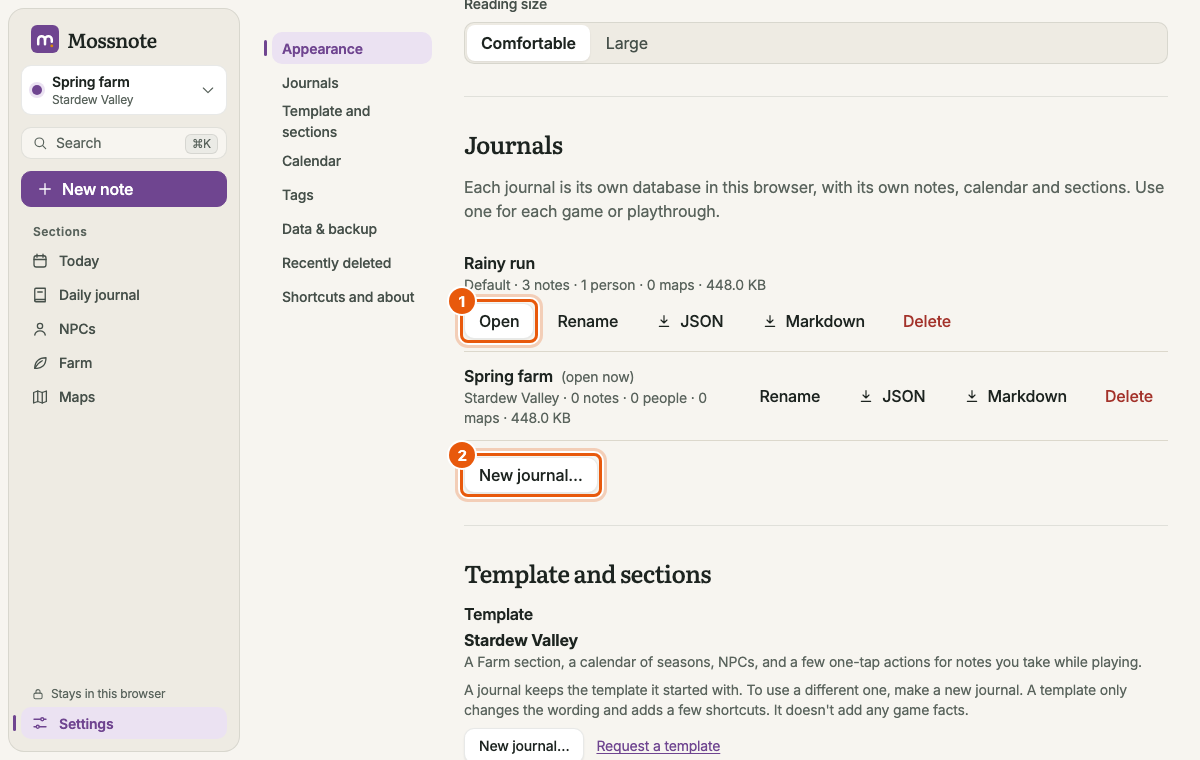Click the Search field in sidebar

pyautogui.click(x=124, y=143)
